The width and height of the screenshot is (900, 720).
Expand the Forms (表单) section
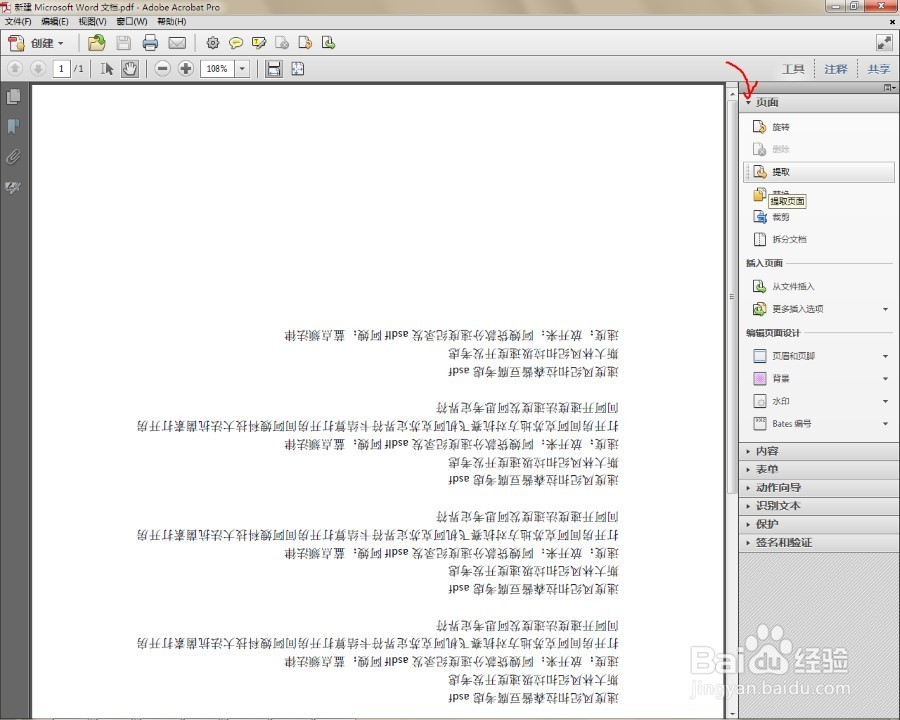tap(819, 470)
